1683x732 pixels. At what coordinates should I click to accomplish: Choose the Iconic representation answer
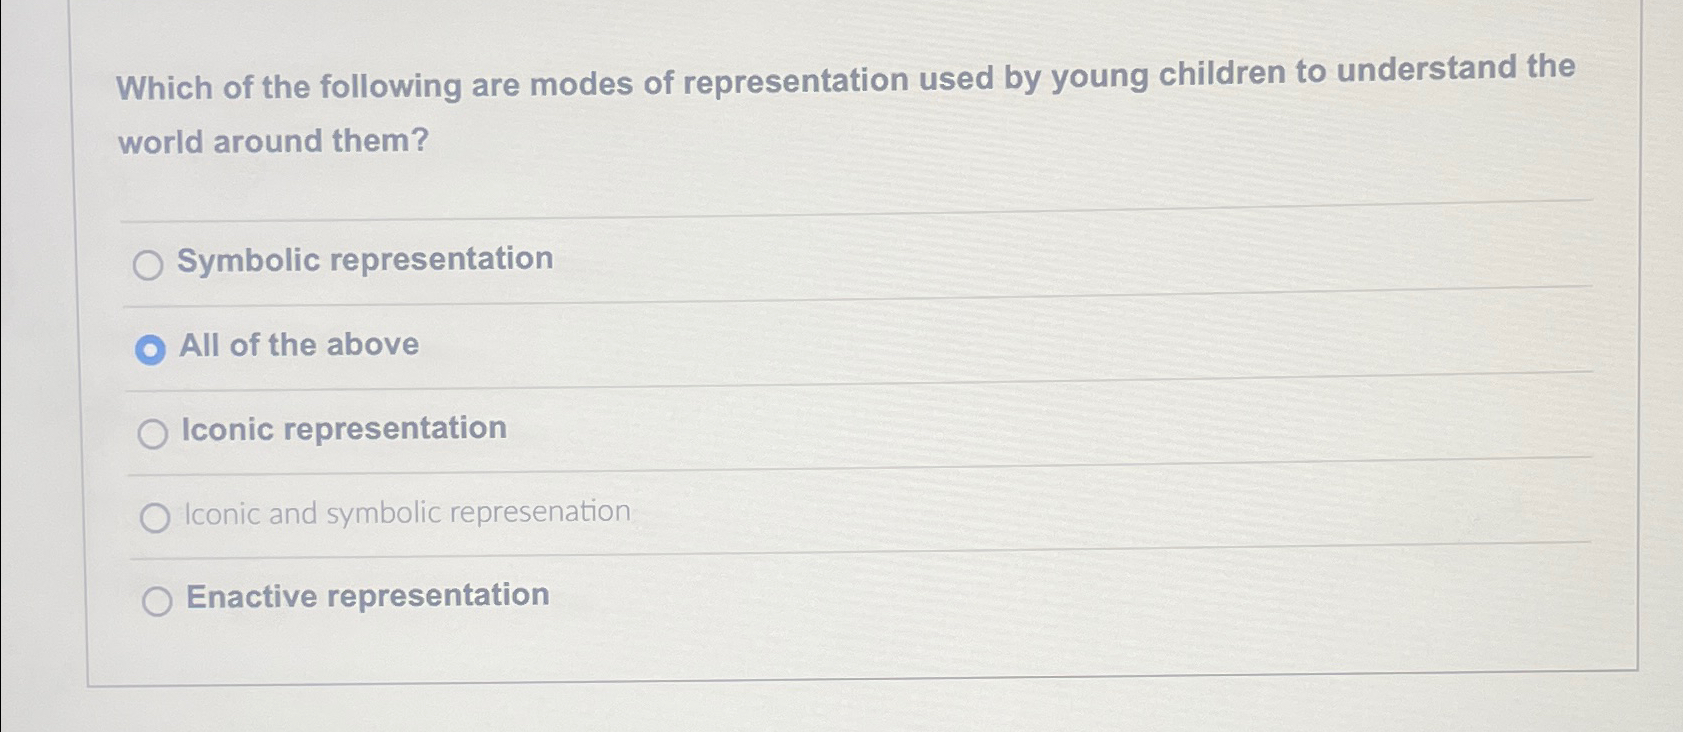154,434
